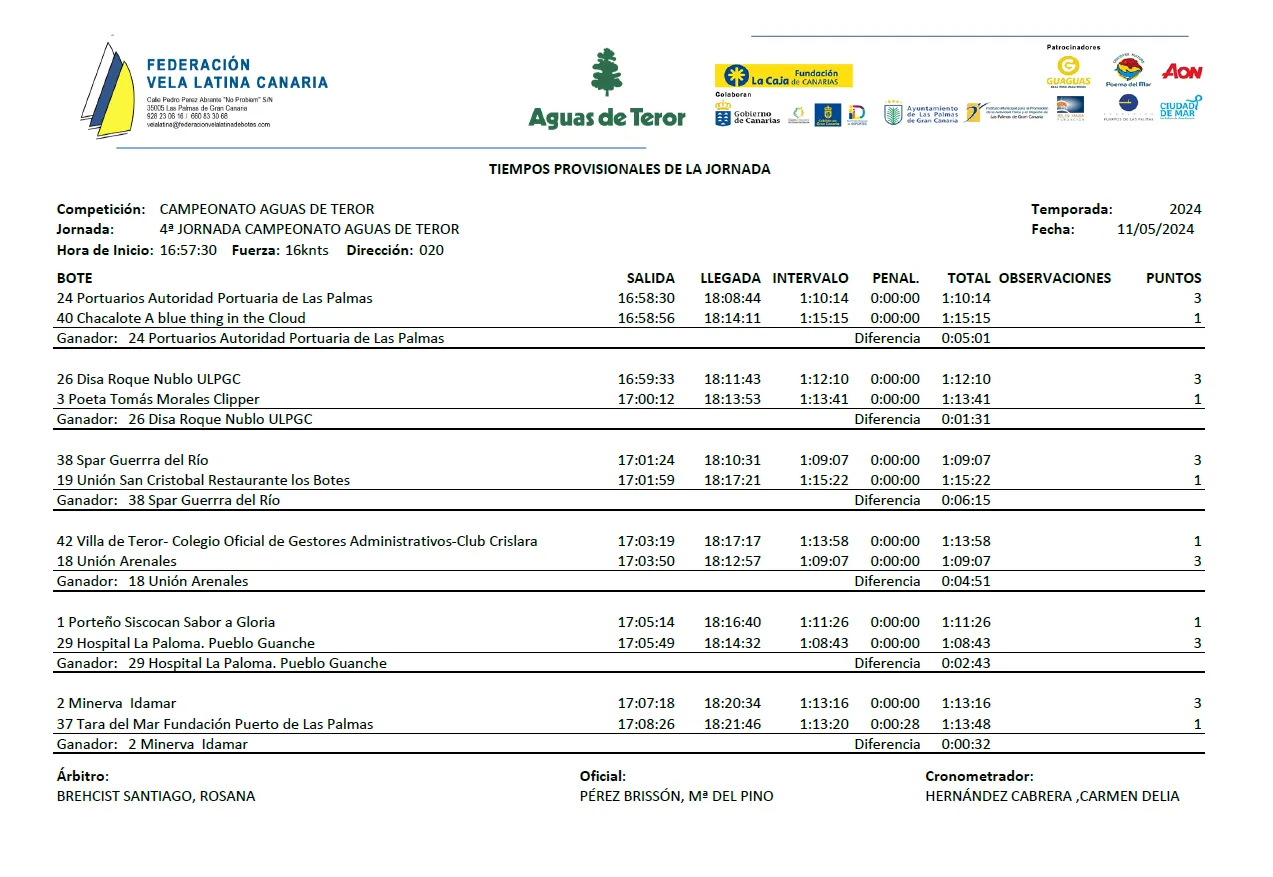Click the PUNTOS column header
Viewport: 1273px width, 877px height.
click(1173, 278)
